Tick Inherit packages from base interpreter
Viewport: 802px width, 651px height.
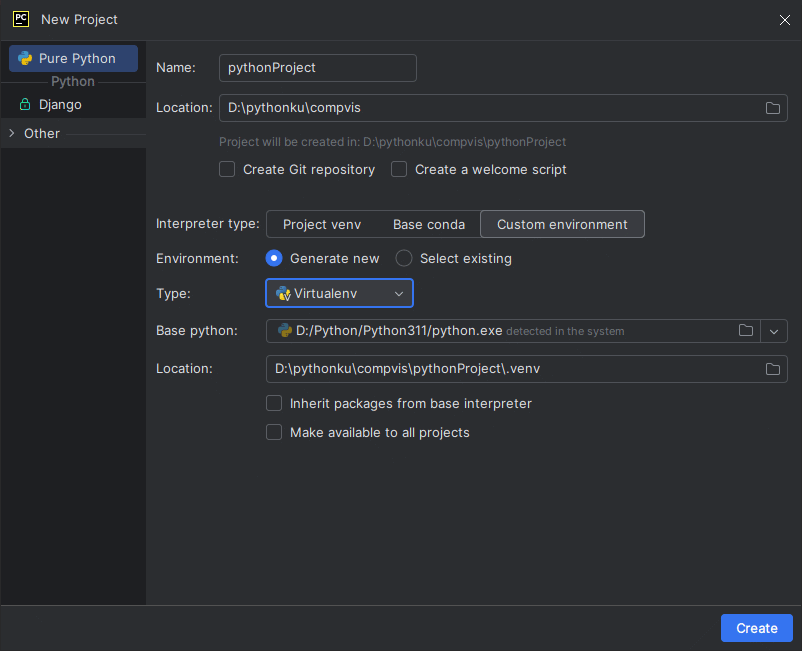[x=274, y=403]
